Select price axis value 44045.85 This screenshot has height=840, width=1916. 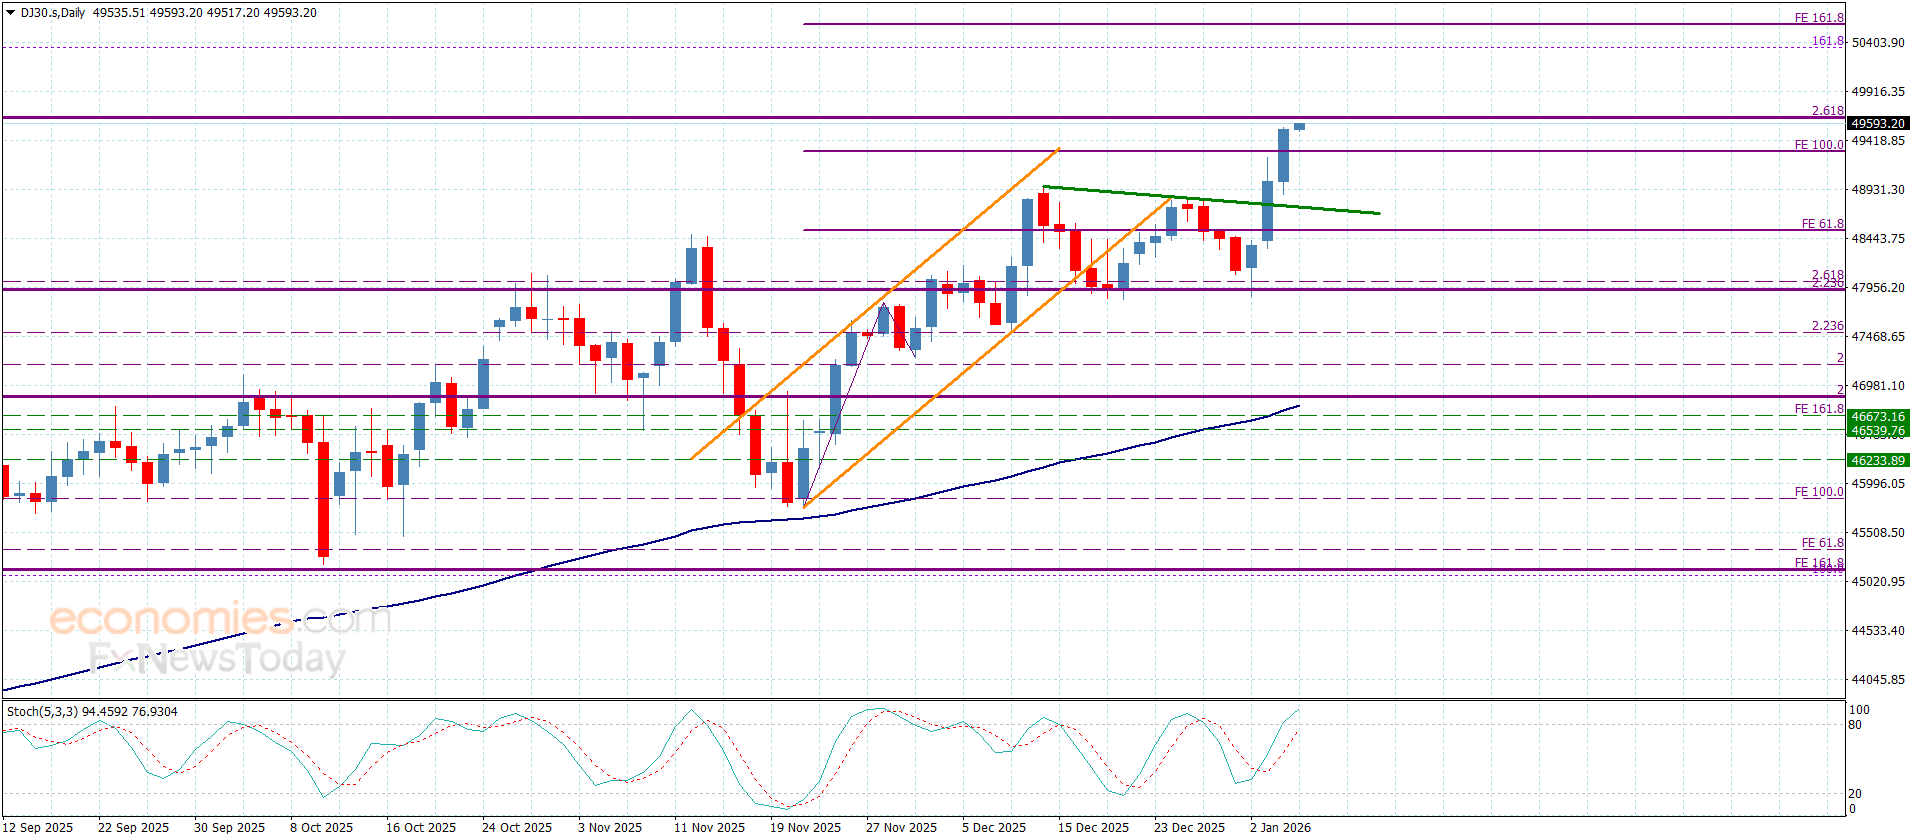[1878, 680]
